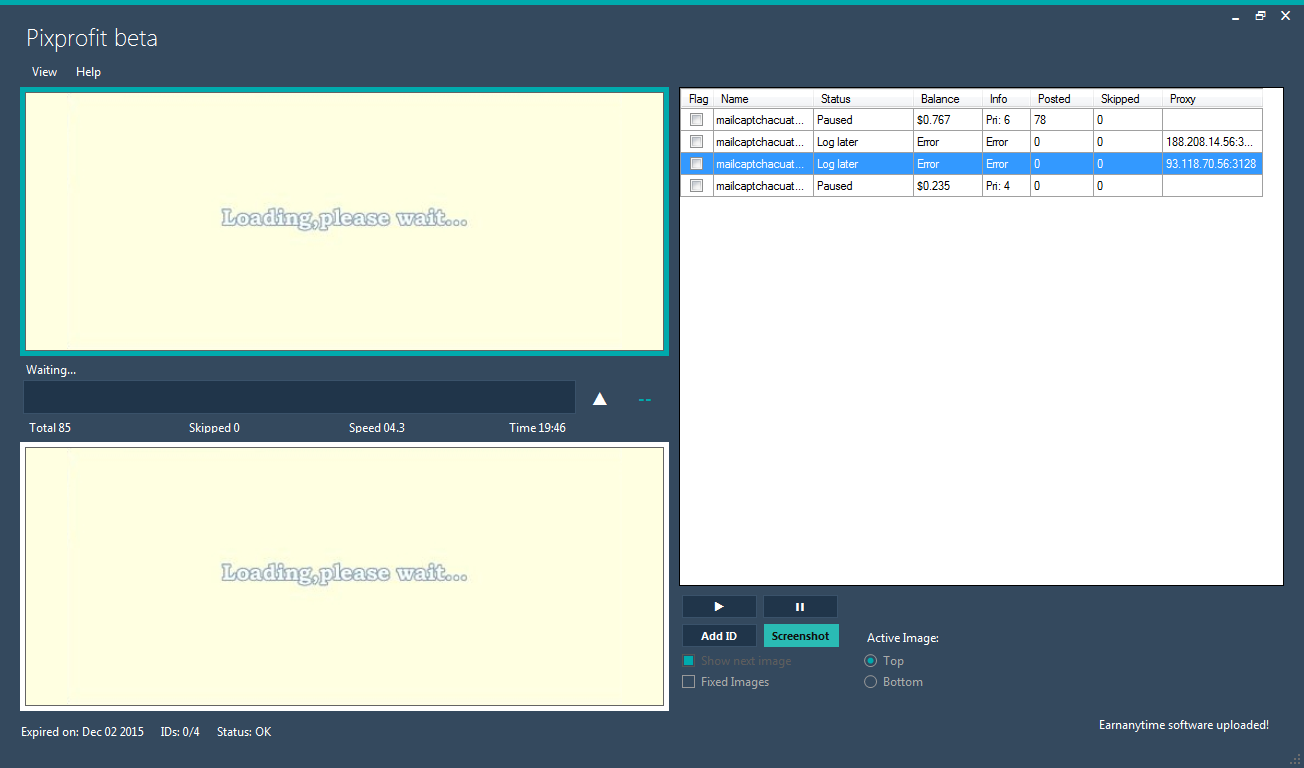Tick the flag checkbox for the $0.767 account
The width and height of the screenshot is (1304, 768).
coord(696,120)
